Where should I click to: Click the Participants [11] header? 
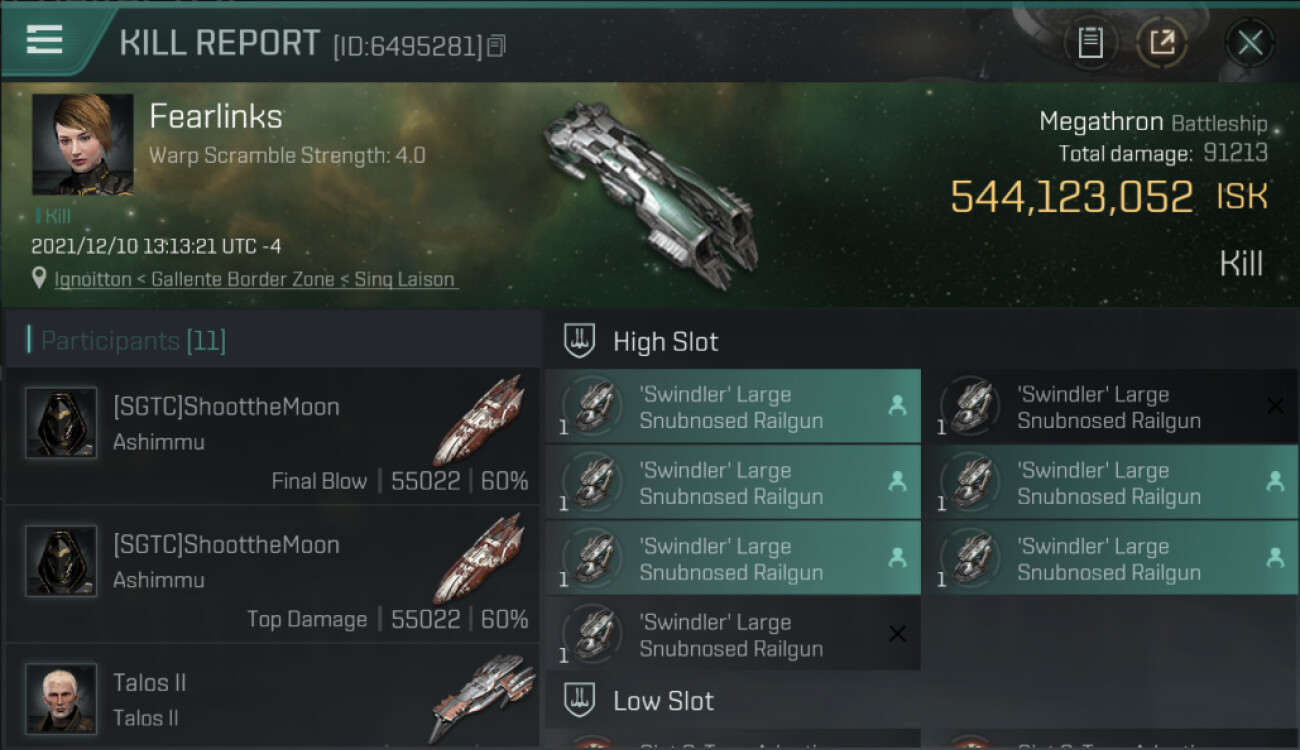click(x=133, y=341)
